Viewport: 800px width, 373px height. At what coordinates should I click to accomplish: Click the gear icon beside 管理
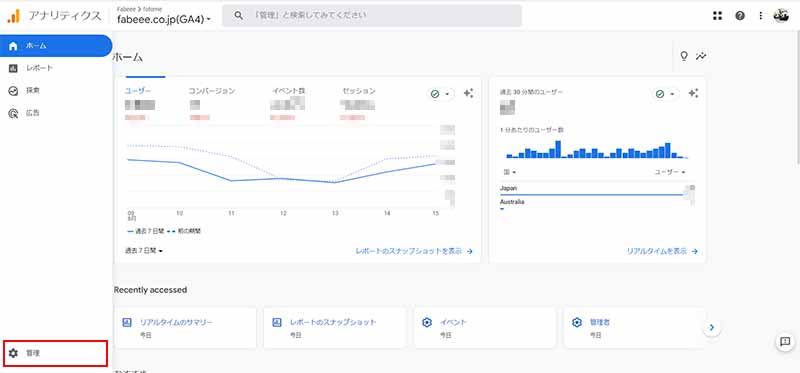13,353
